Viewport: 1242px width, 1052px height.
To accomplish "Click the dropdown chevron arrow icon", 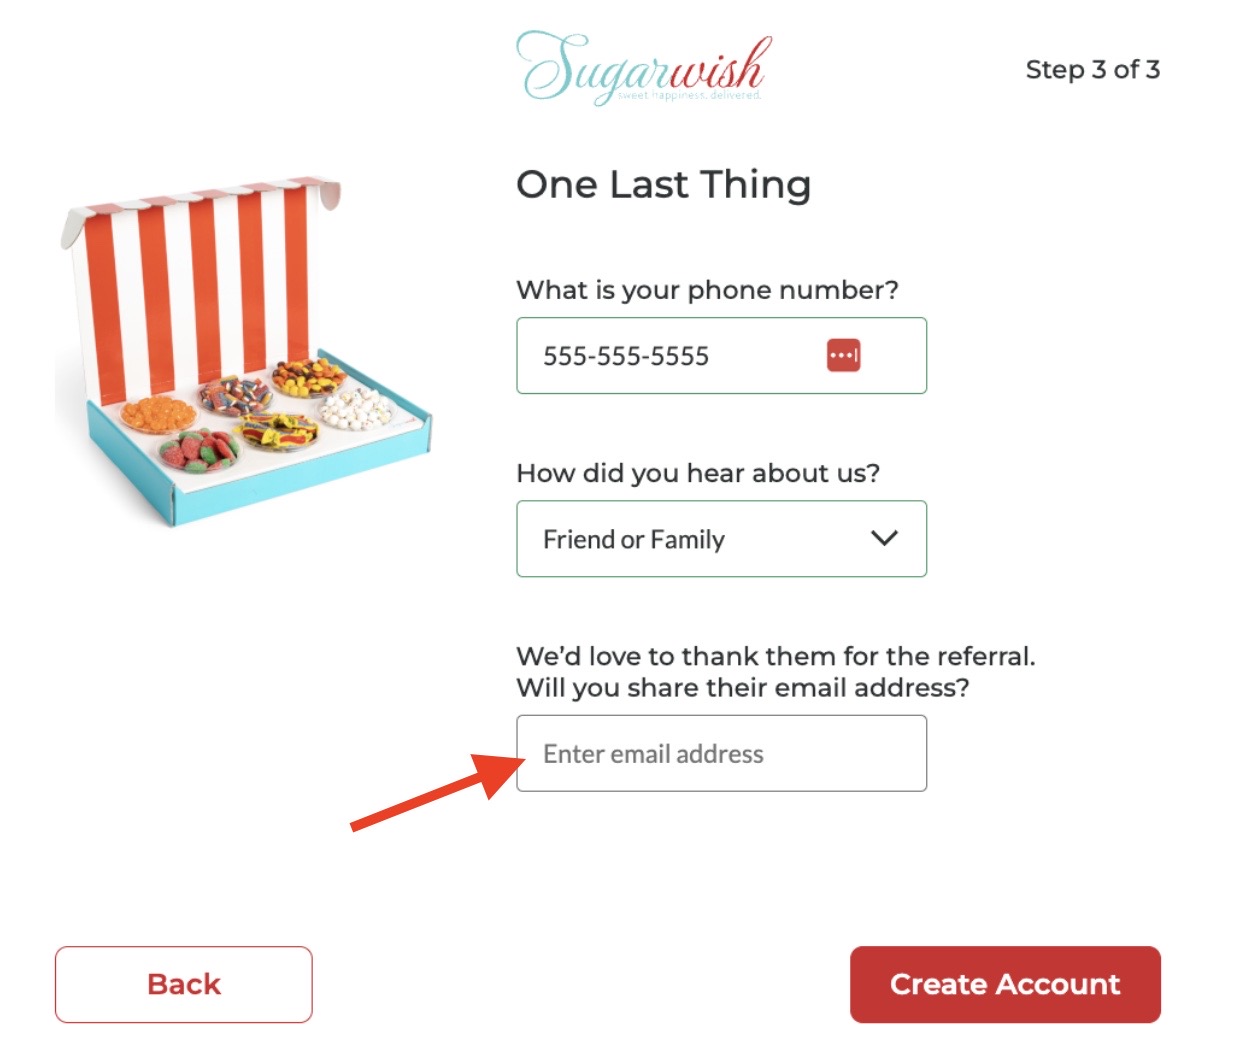I will [884, 538].
